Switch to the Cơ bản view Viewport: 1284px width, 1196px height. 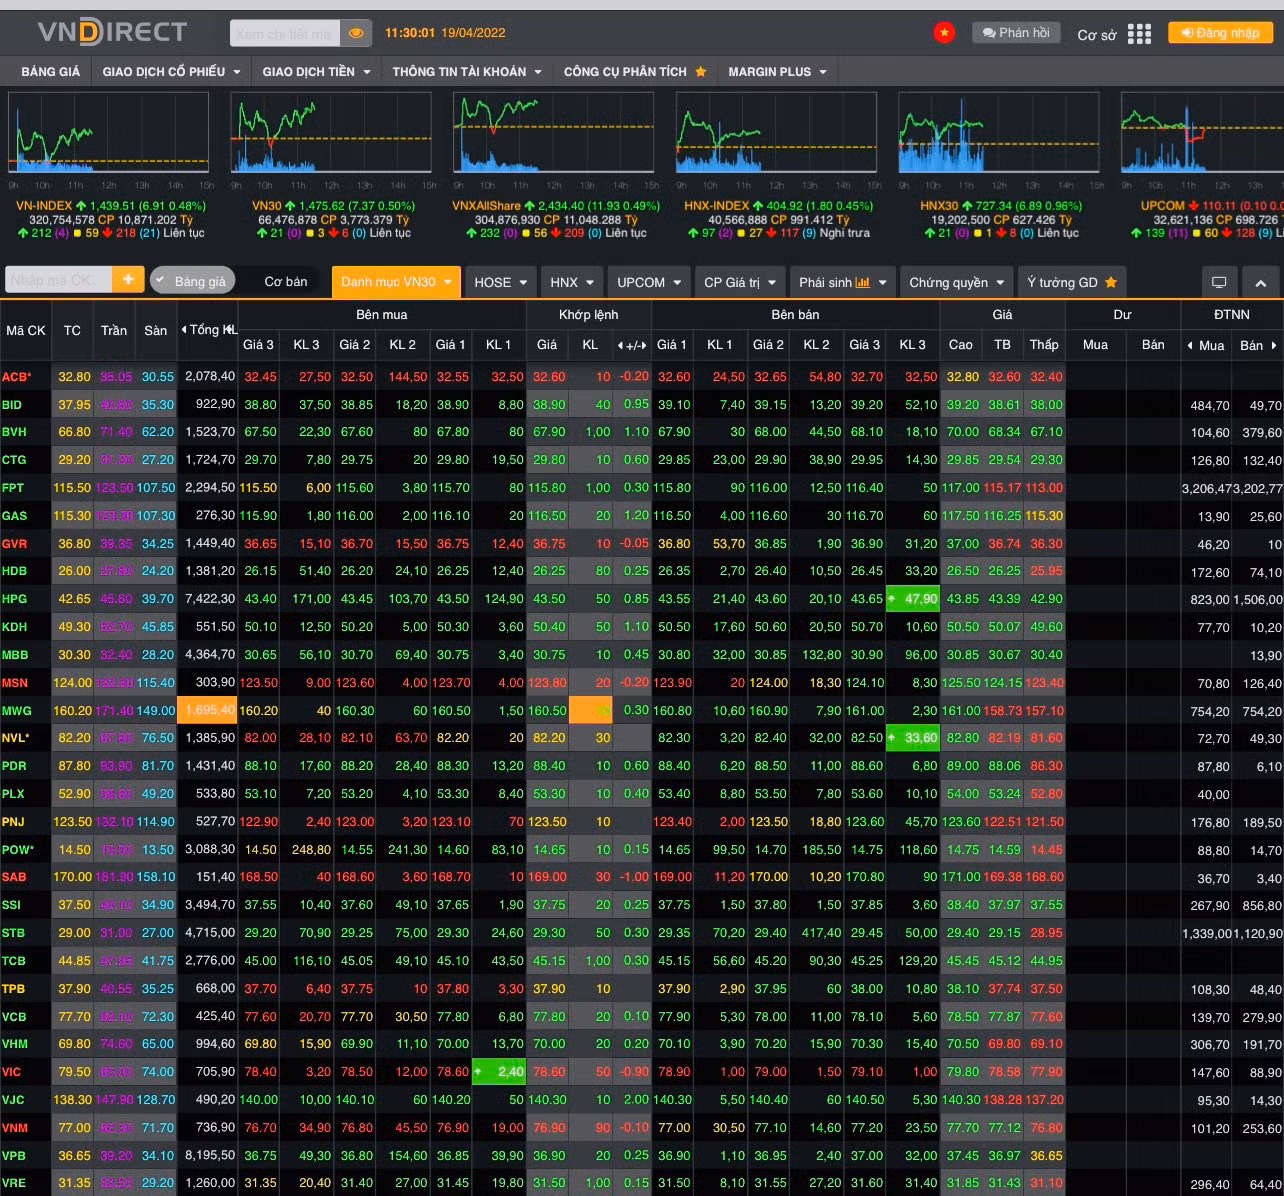tap(286, 282)
